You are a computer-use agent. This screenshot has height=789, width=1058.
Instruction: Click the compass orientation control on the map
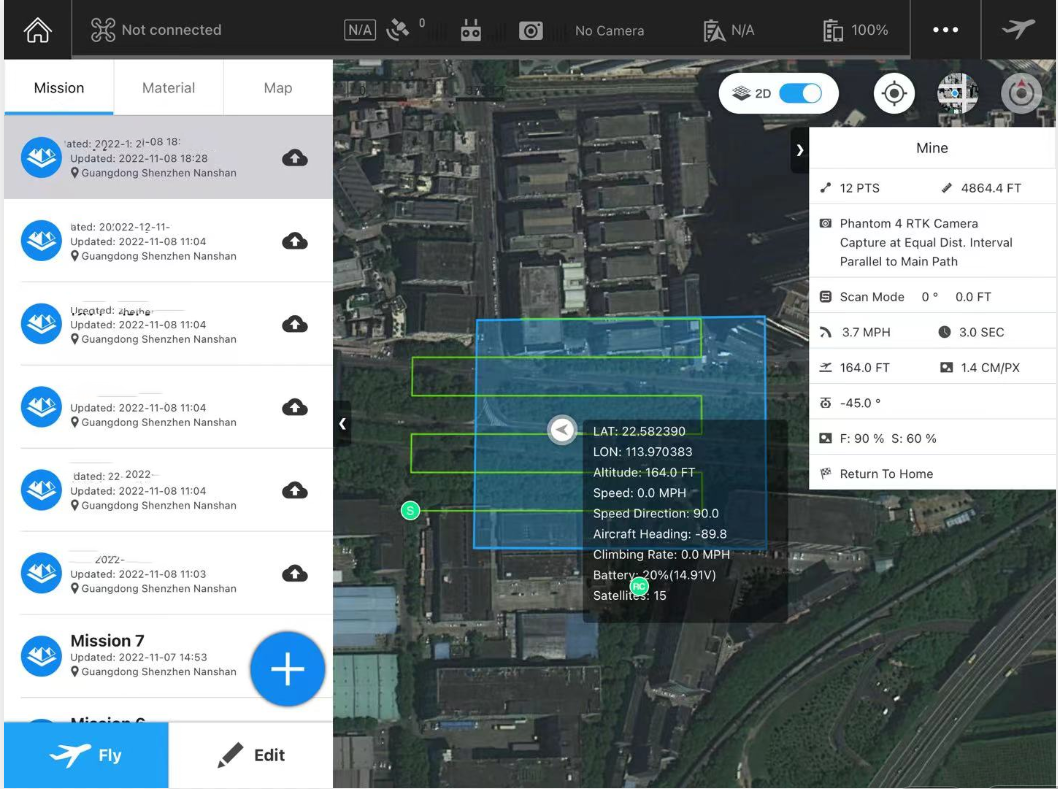pos(1021,93)
